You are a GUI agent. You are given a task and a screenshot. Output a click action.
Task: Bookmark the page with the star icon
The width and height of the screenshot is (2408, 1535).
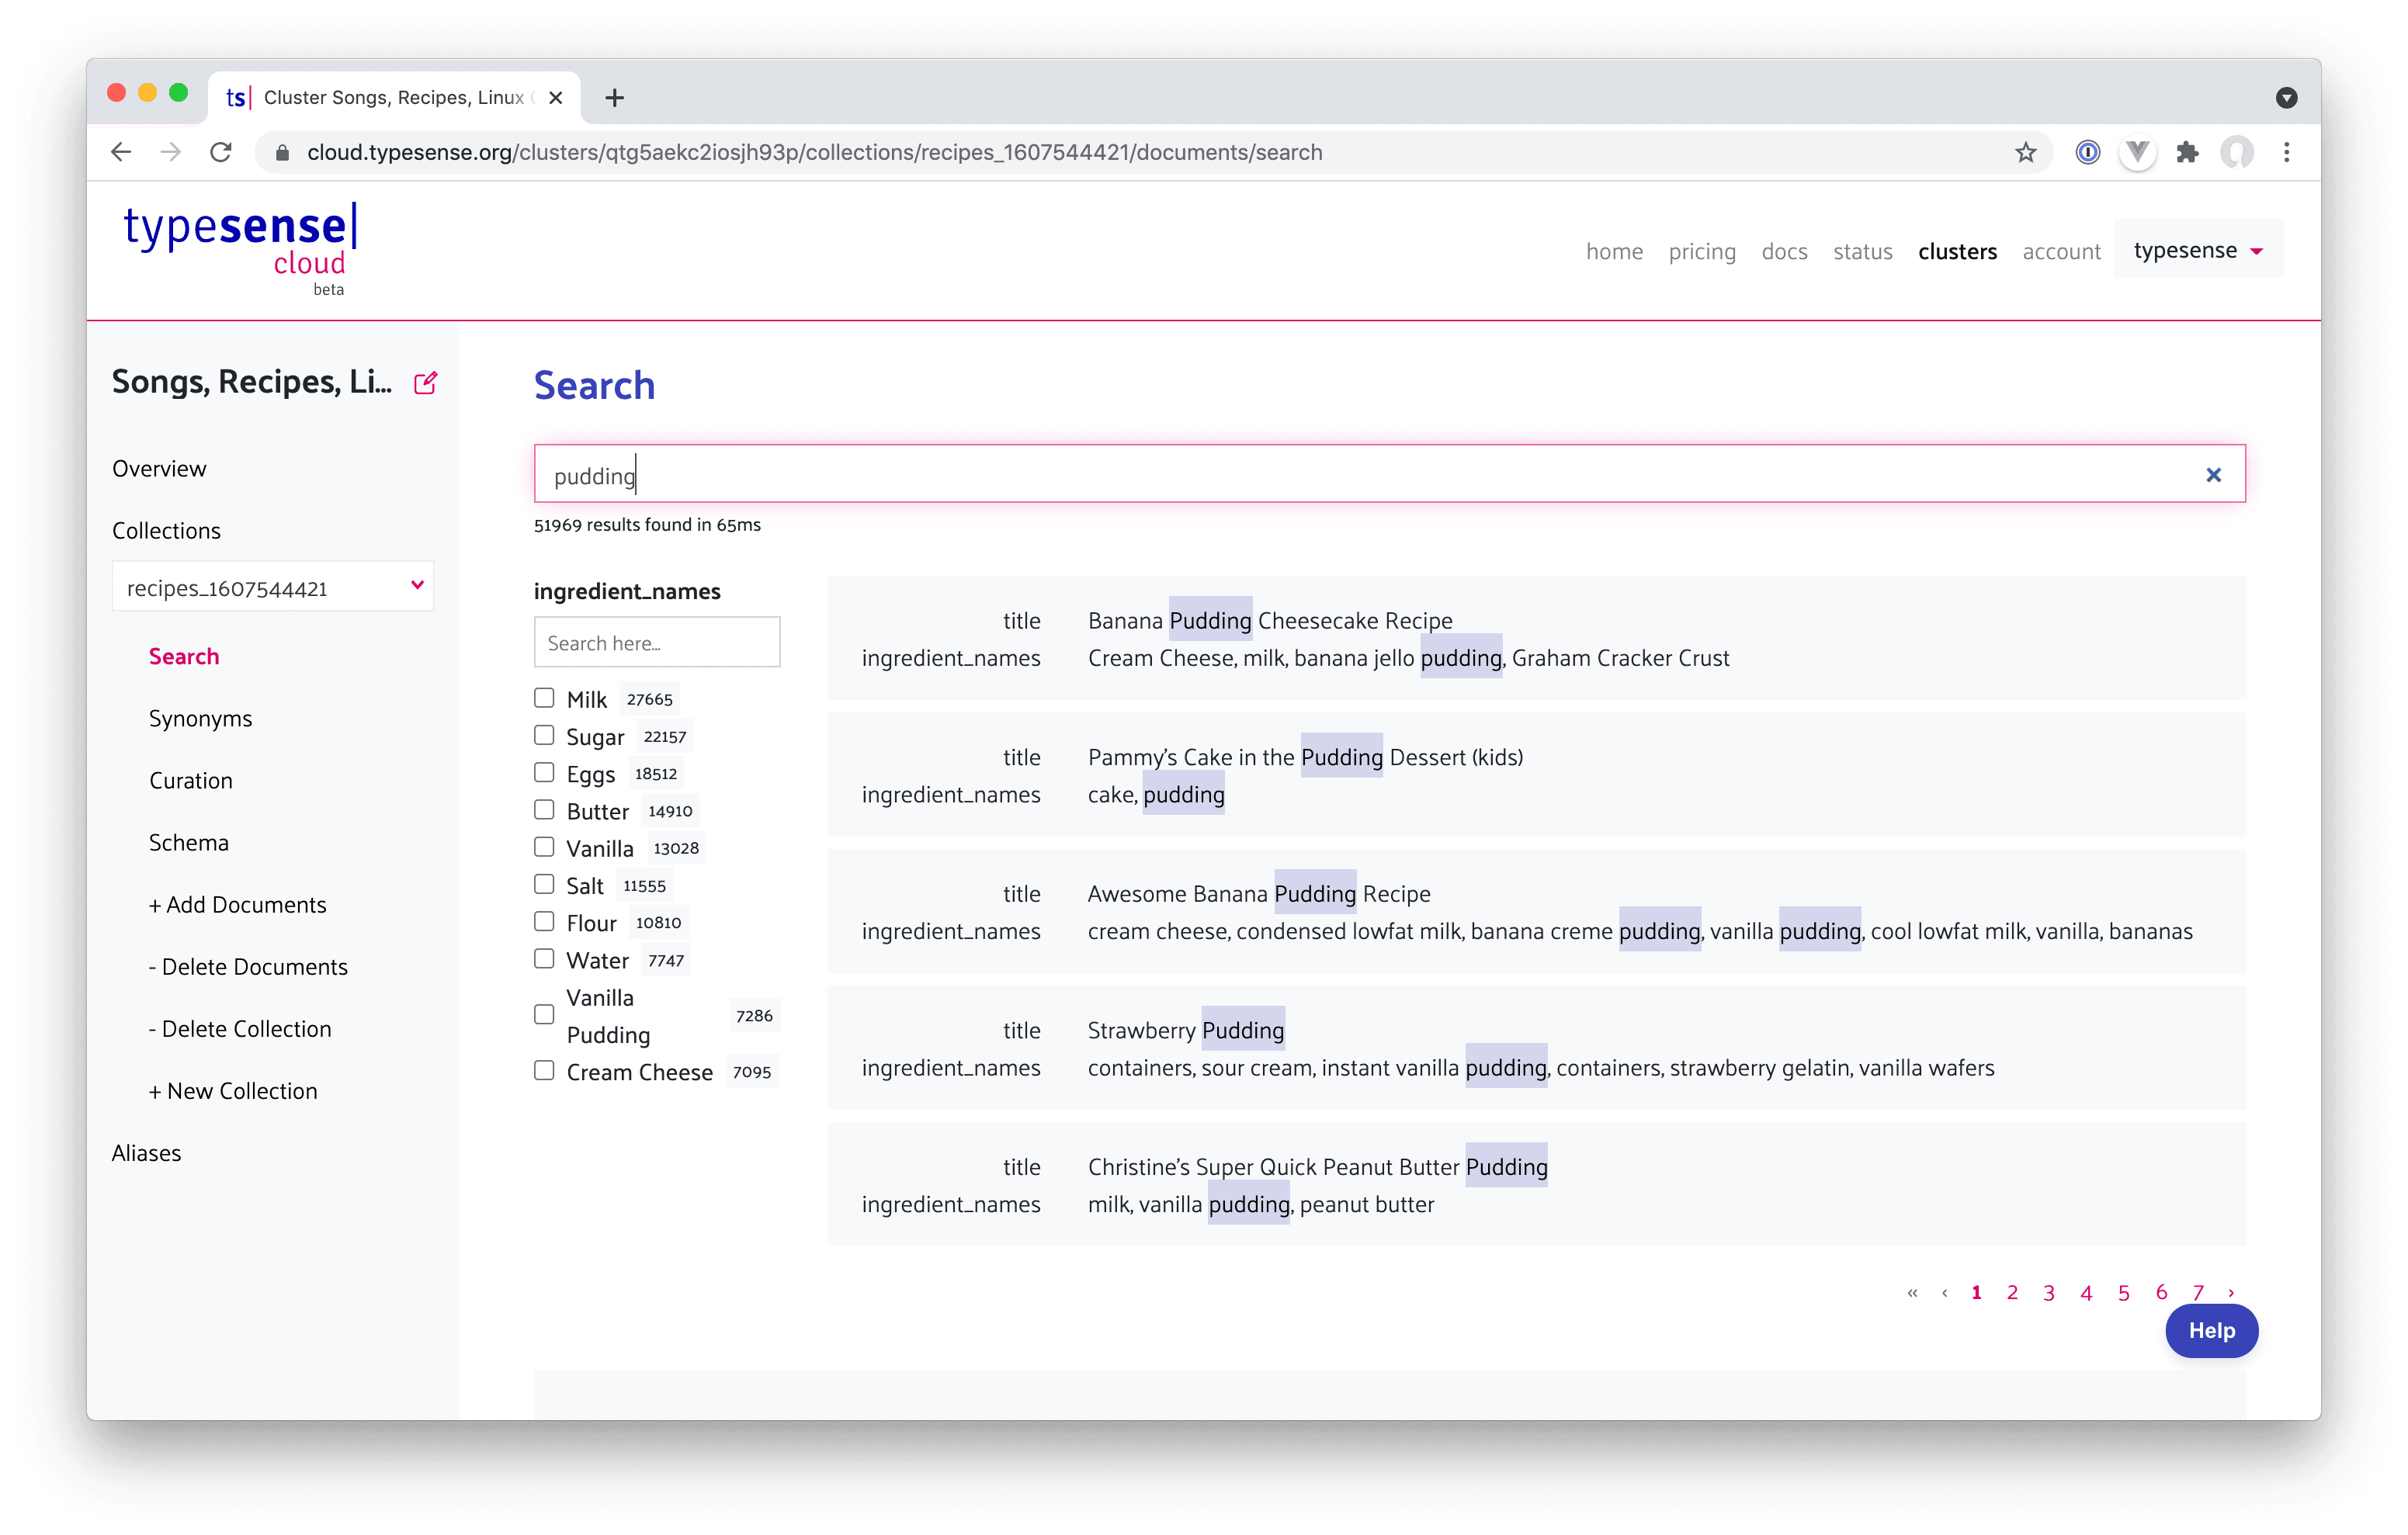pos(2025,152)
